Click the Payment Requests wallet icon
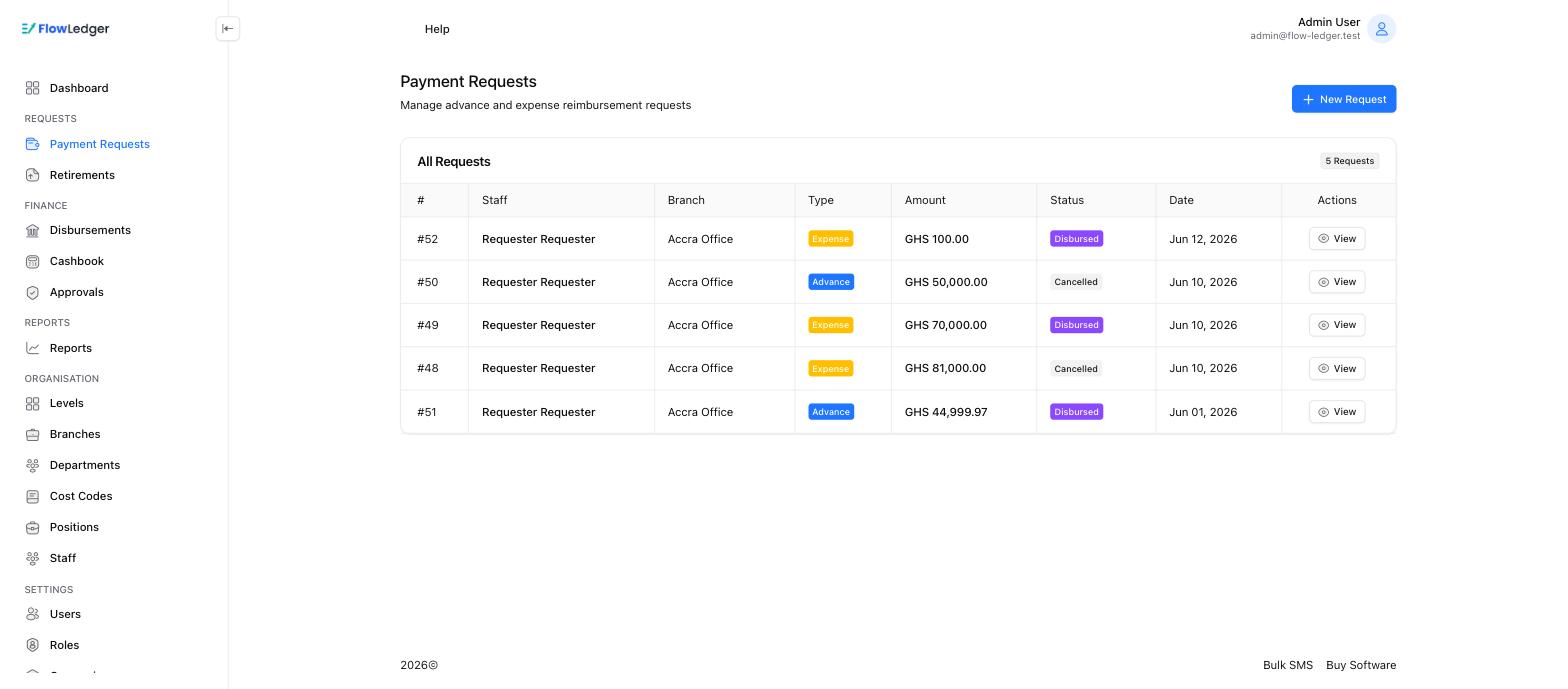The height and width of the screenshot is (689, 1568). (x=33, y=144)
